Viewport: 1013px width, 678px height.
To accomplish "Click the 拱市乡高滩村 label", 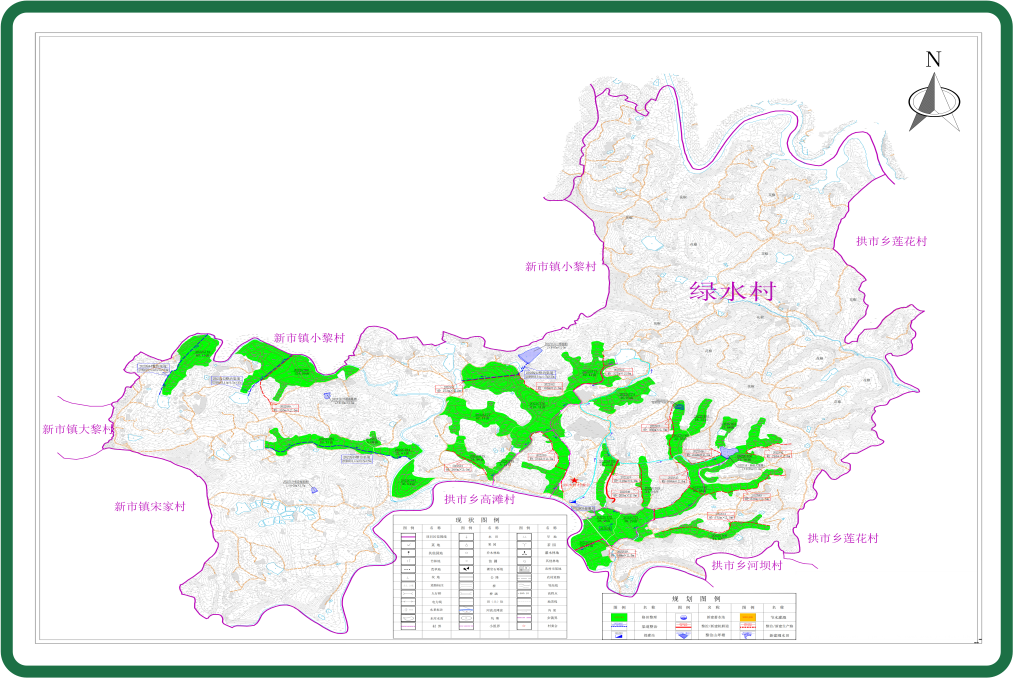I will (480, 500).
